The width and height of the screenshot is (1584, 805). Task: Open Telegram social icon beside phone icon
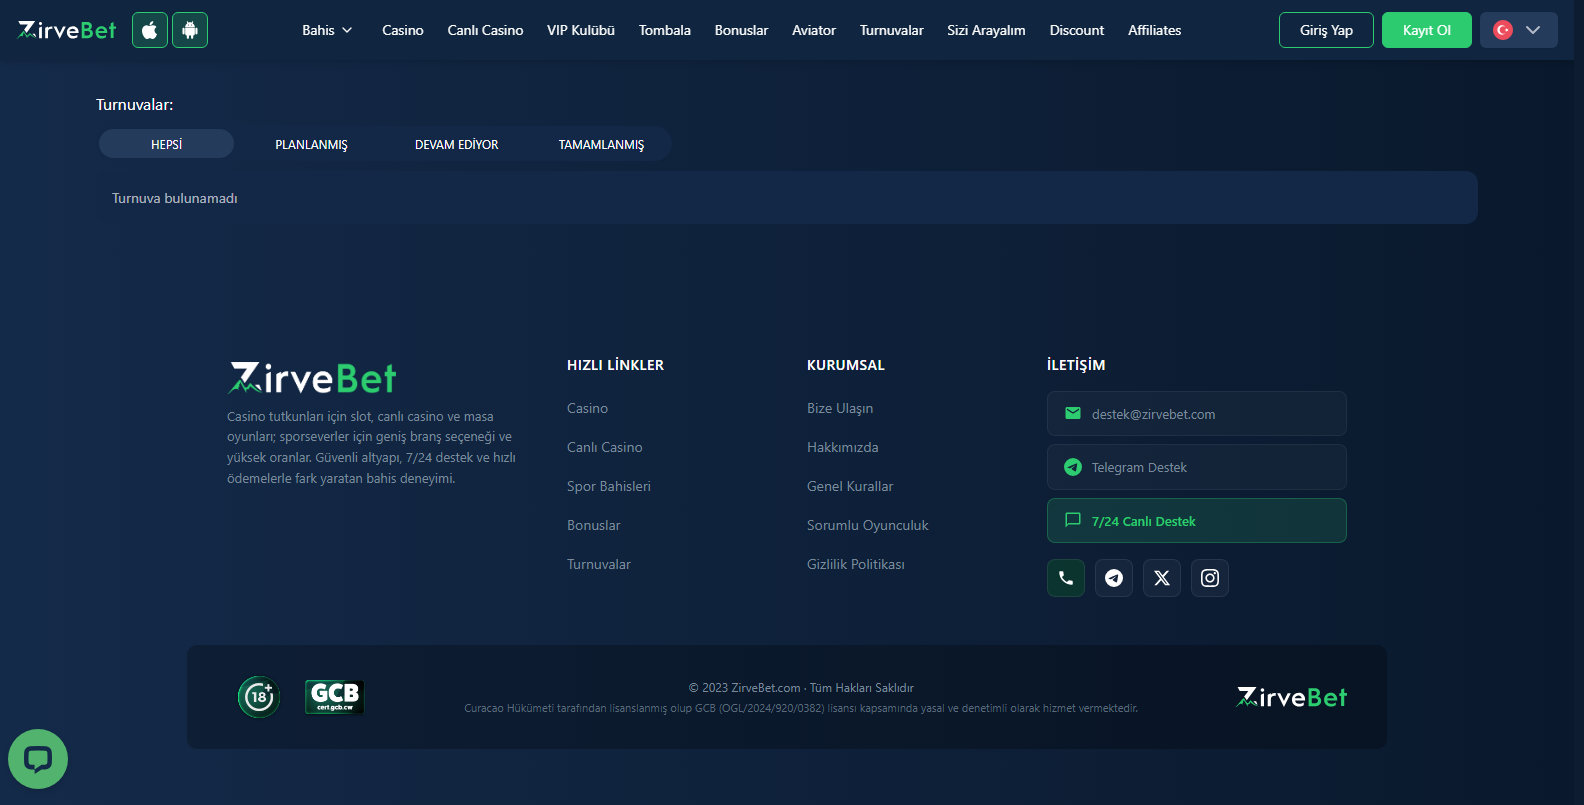[1114, 578]
